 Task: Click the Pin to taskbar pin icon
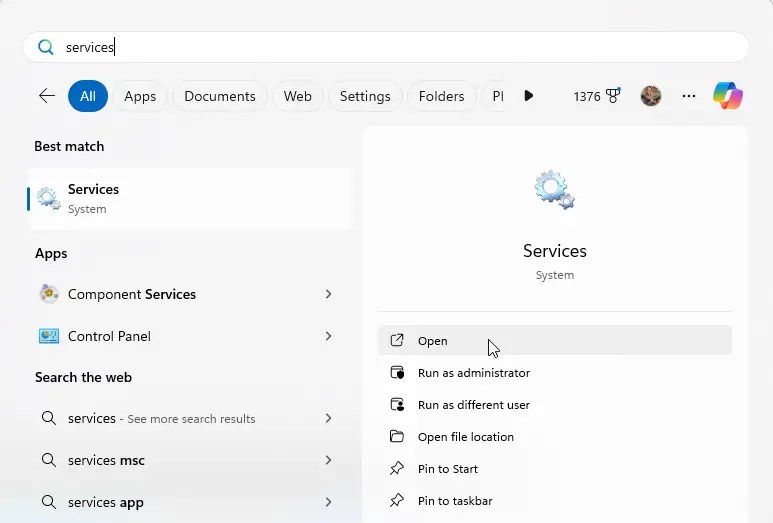[397, 501]
